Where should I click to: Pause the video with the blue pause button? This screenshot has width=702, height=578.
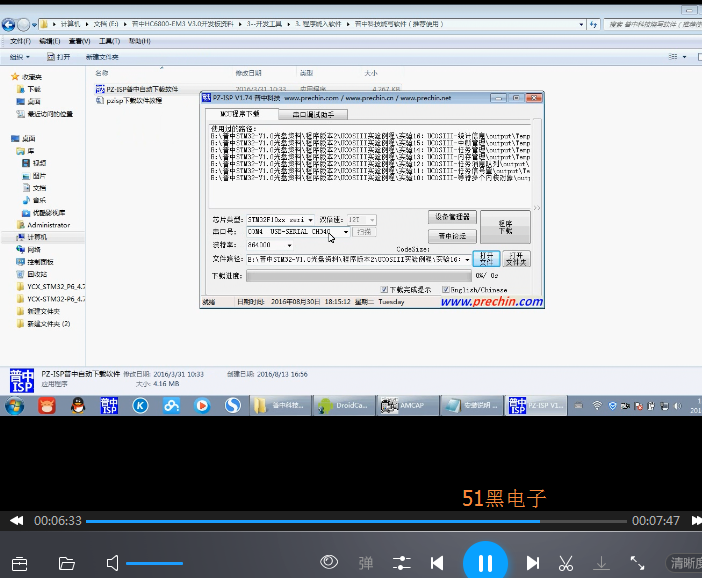point(485,563)
